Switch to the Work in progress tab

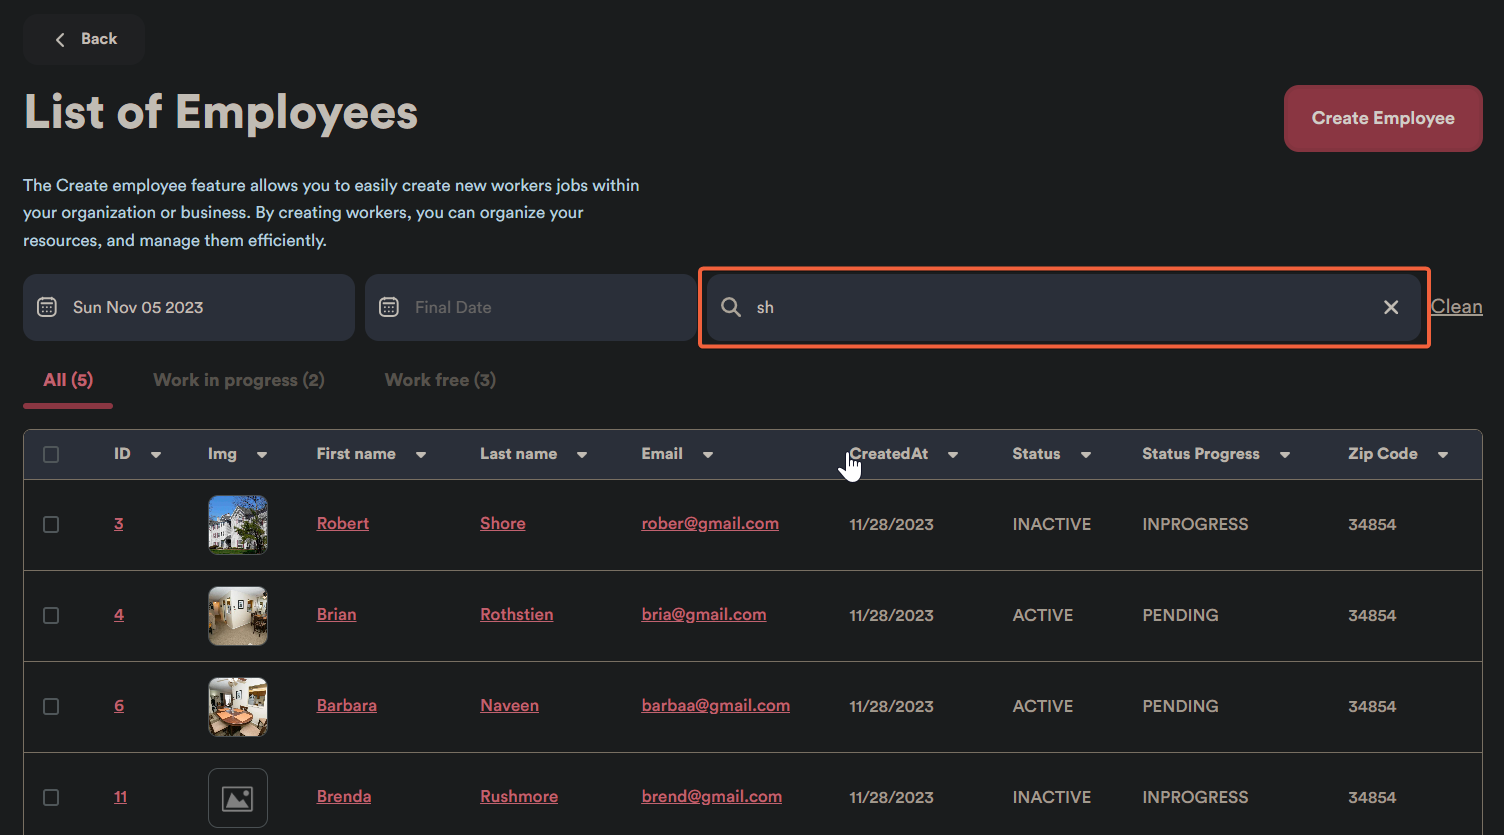238,380
